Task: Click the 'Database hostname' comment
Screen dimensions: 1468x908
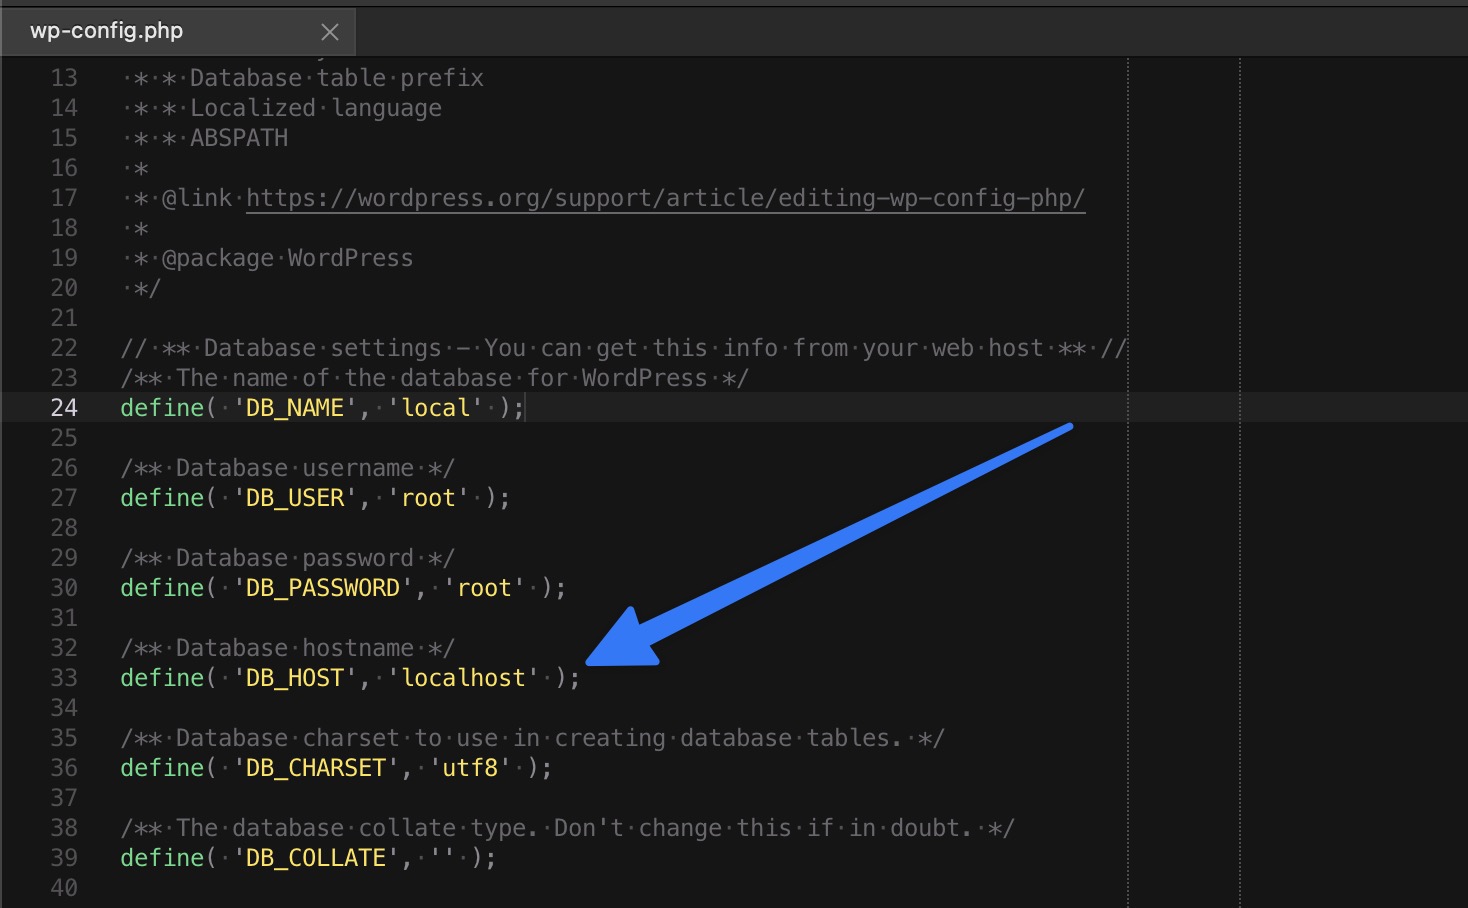Action: (287, 648)
